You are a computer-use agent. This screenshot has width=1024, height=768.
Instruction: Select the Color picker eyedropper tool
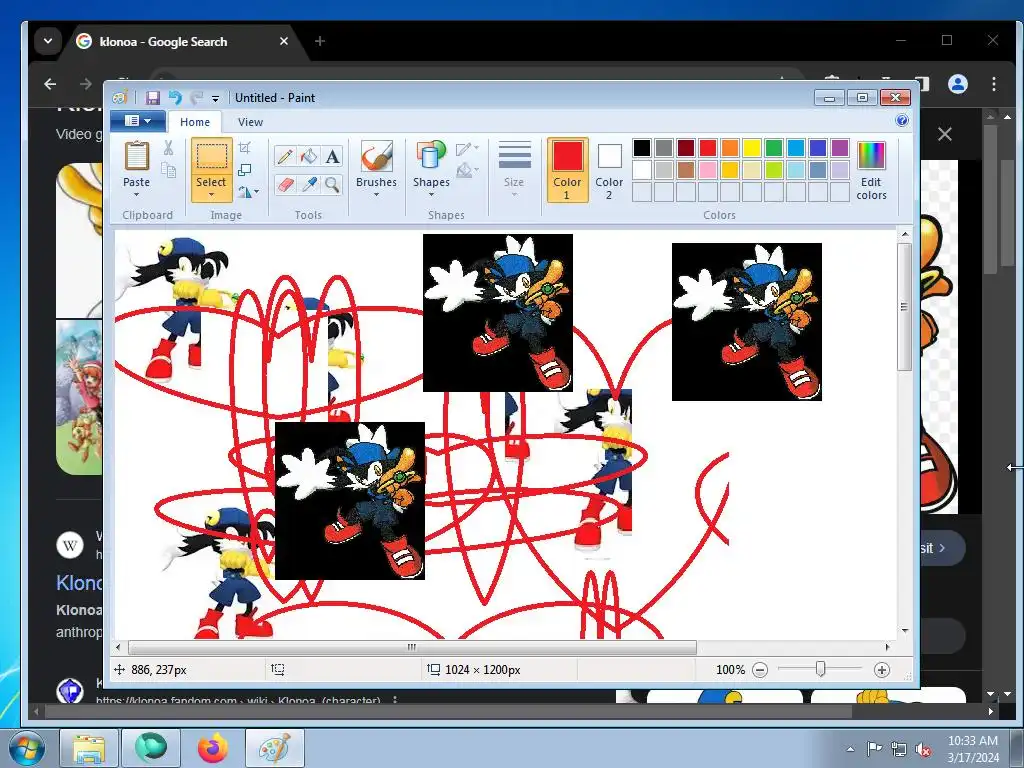click(308, 185)
